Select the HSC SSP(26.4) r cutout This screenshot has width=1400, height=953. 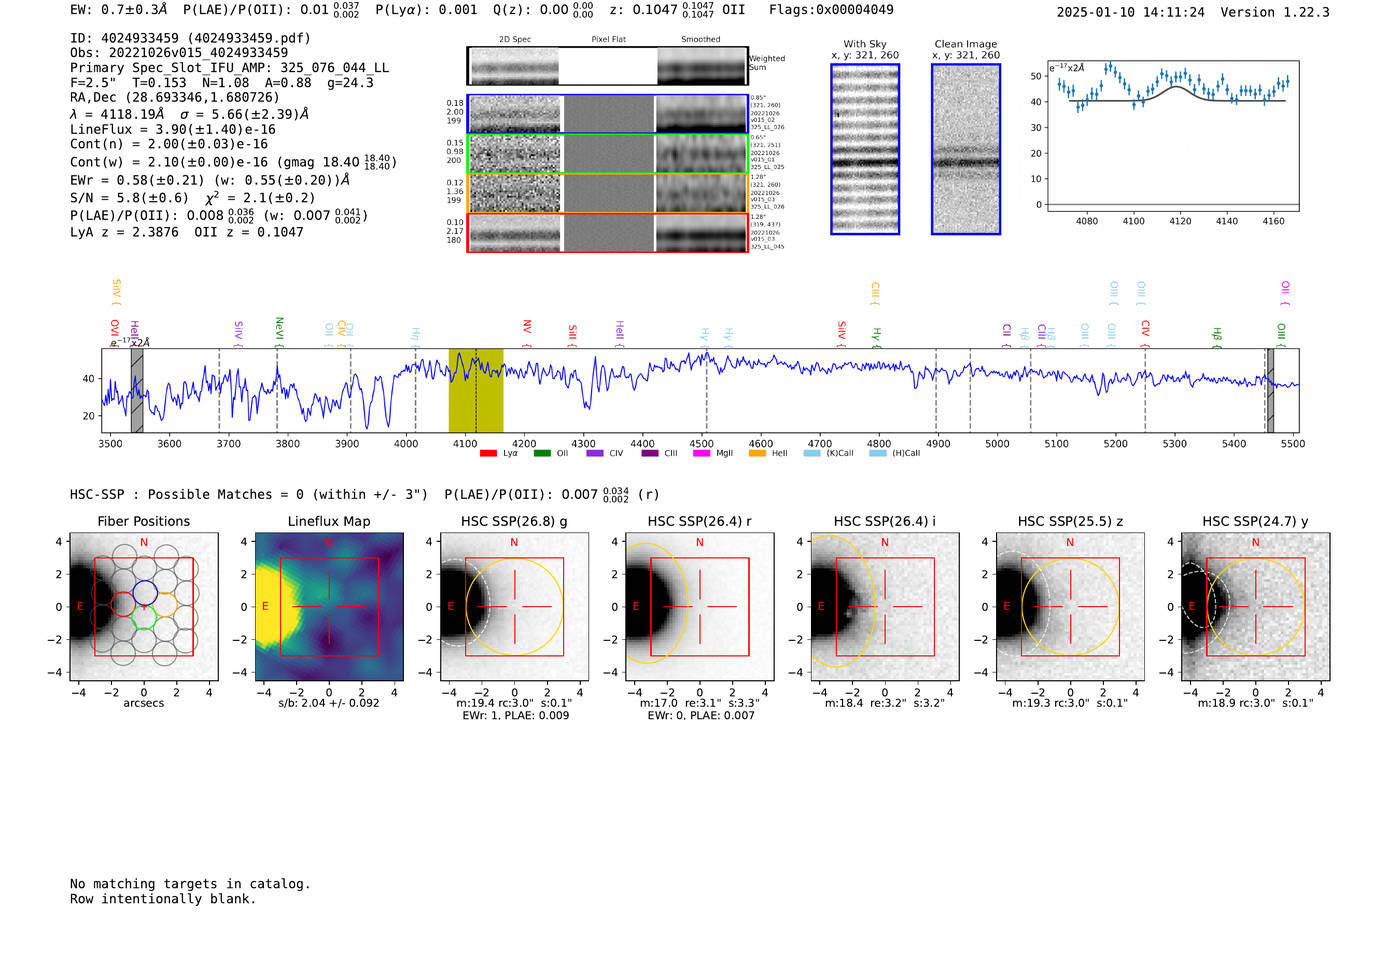[x=699, y=606]
